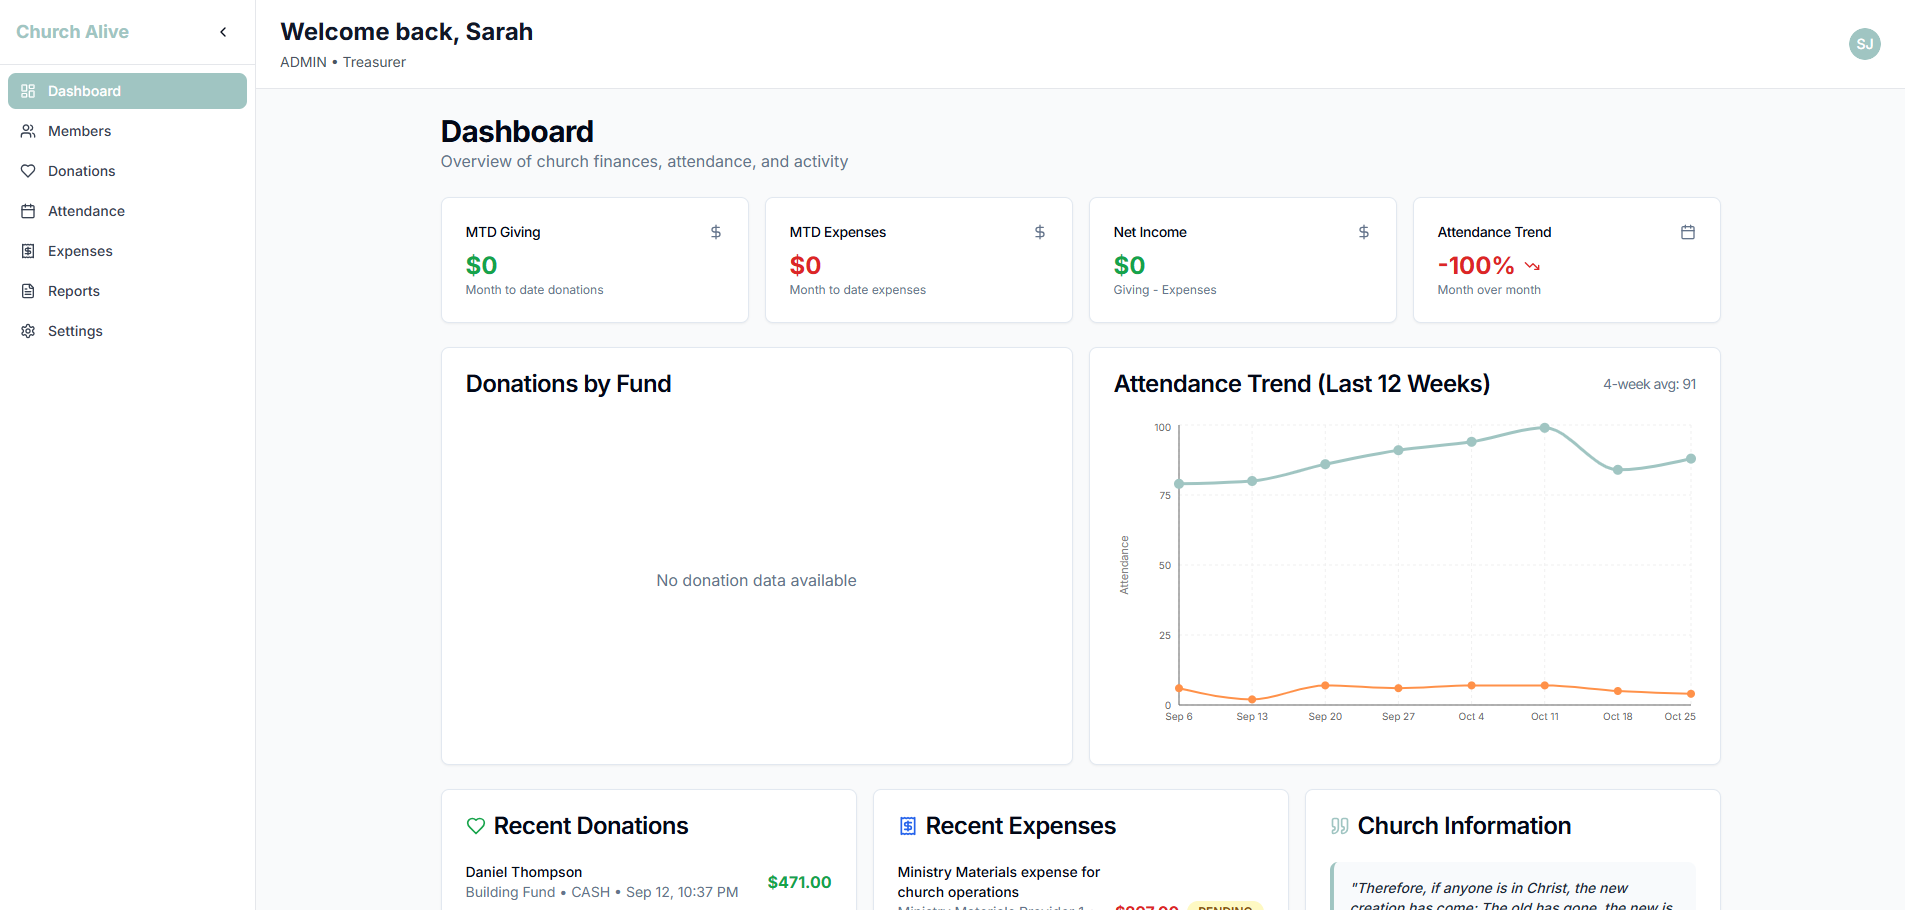This screenshot has height=910, width=1905.
Task: Select the Dashboard grid icon in sidebar
Action: [28, 91]
